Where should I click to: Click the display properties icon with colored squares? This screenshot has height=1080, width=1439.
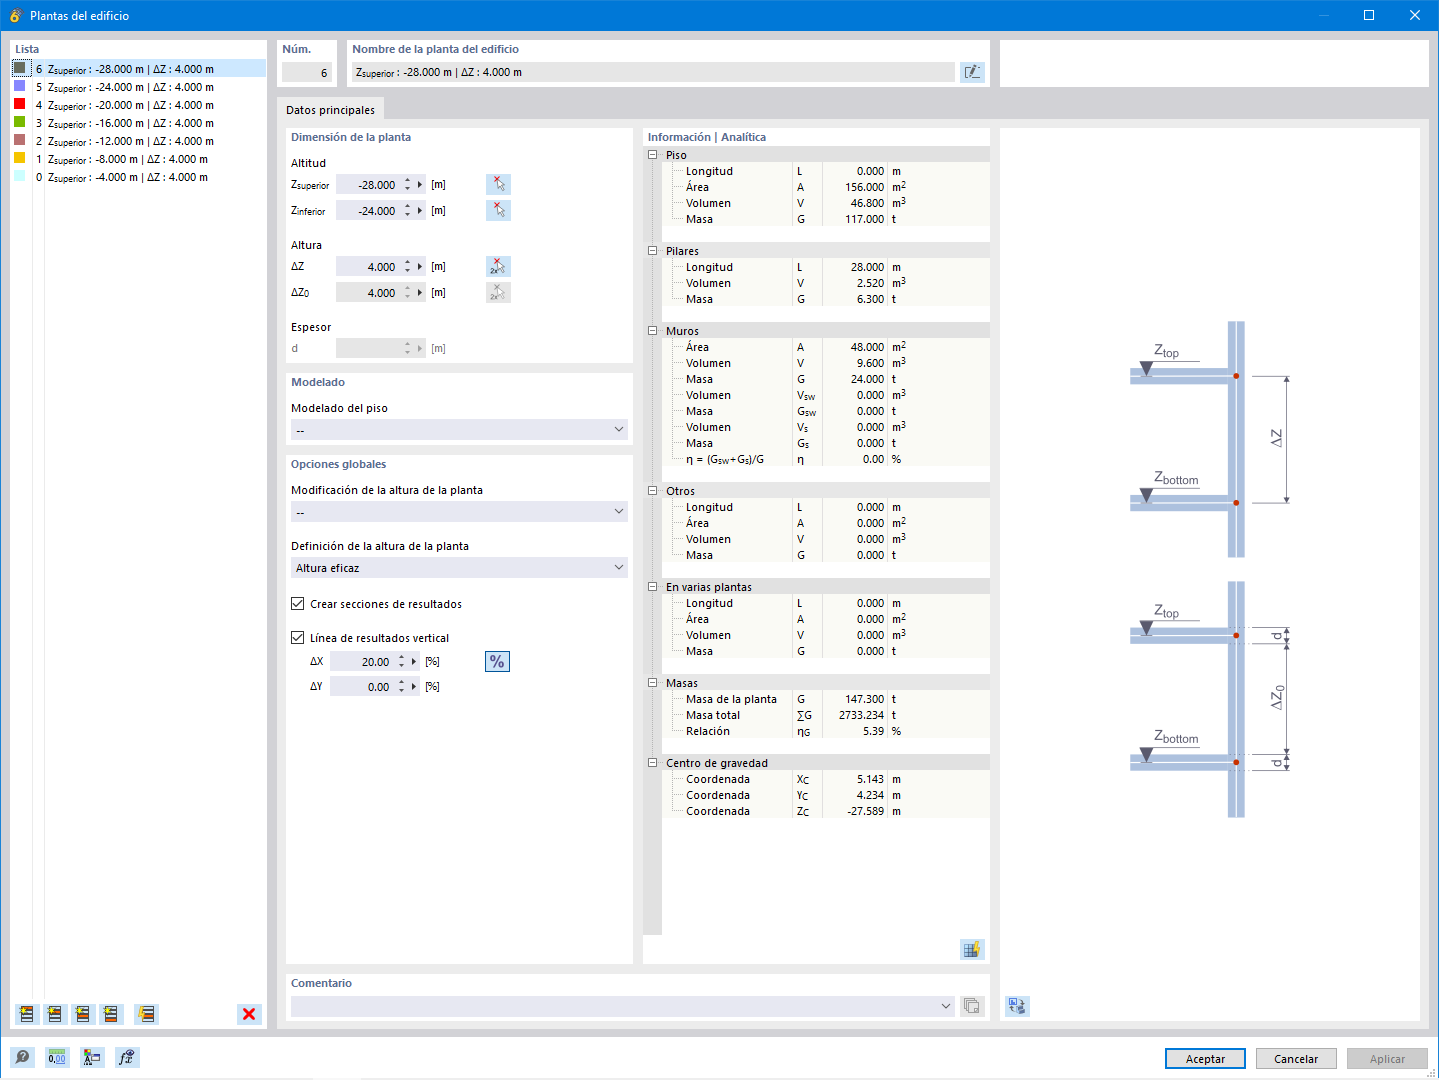click(x=92, y=1057)
